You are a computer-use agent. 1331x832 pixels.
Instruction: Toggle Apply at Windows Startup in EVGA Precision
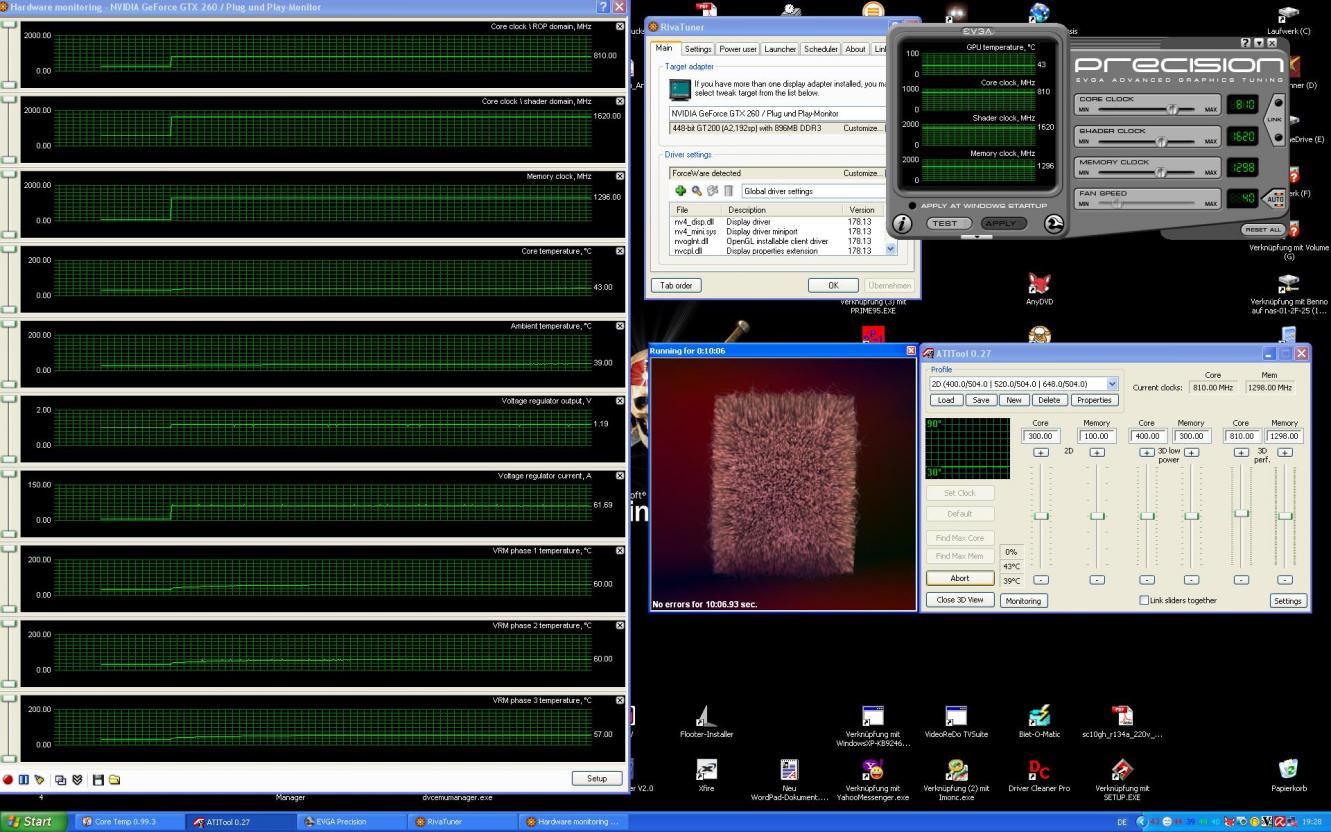[912, 206]
